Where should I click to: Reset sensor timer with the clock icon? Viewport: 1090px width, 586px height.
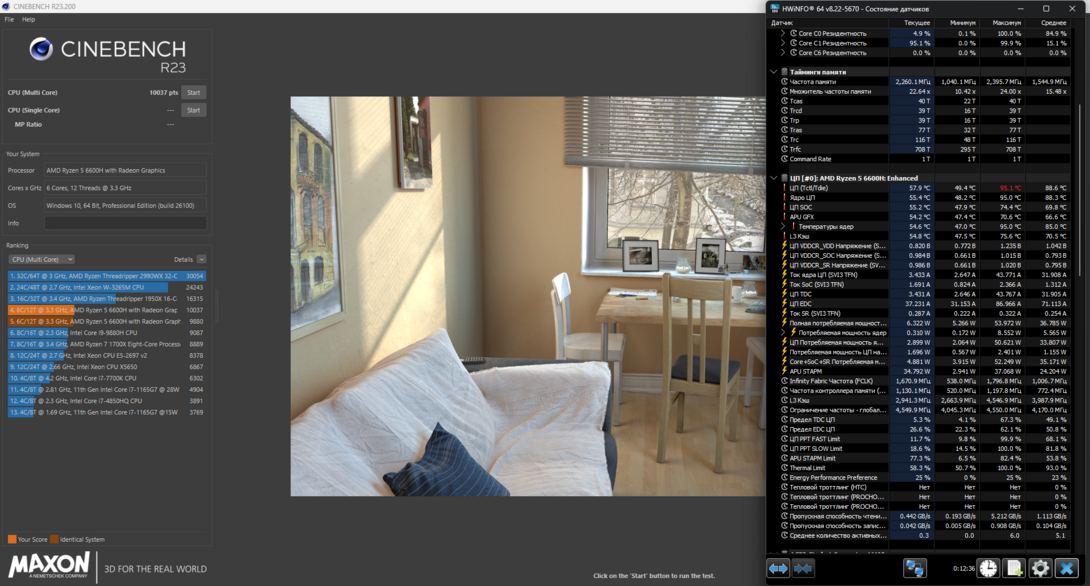(x=988, y=568)
